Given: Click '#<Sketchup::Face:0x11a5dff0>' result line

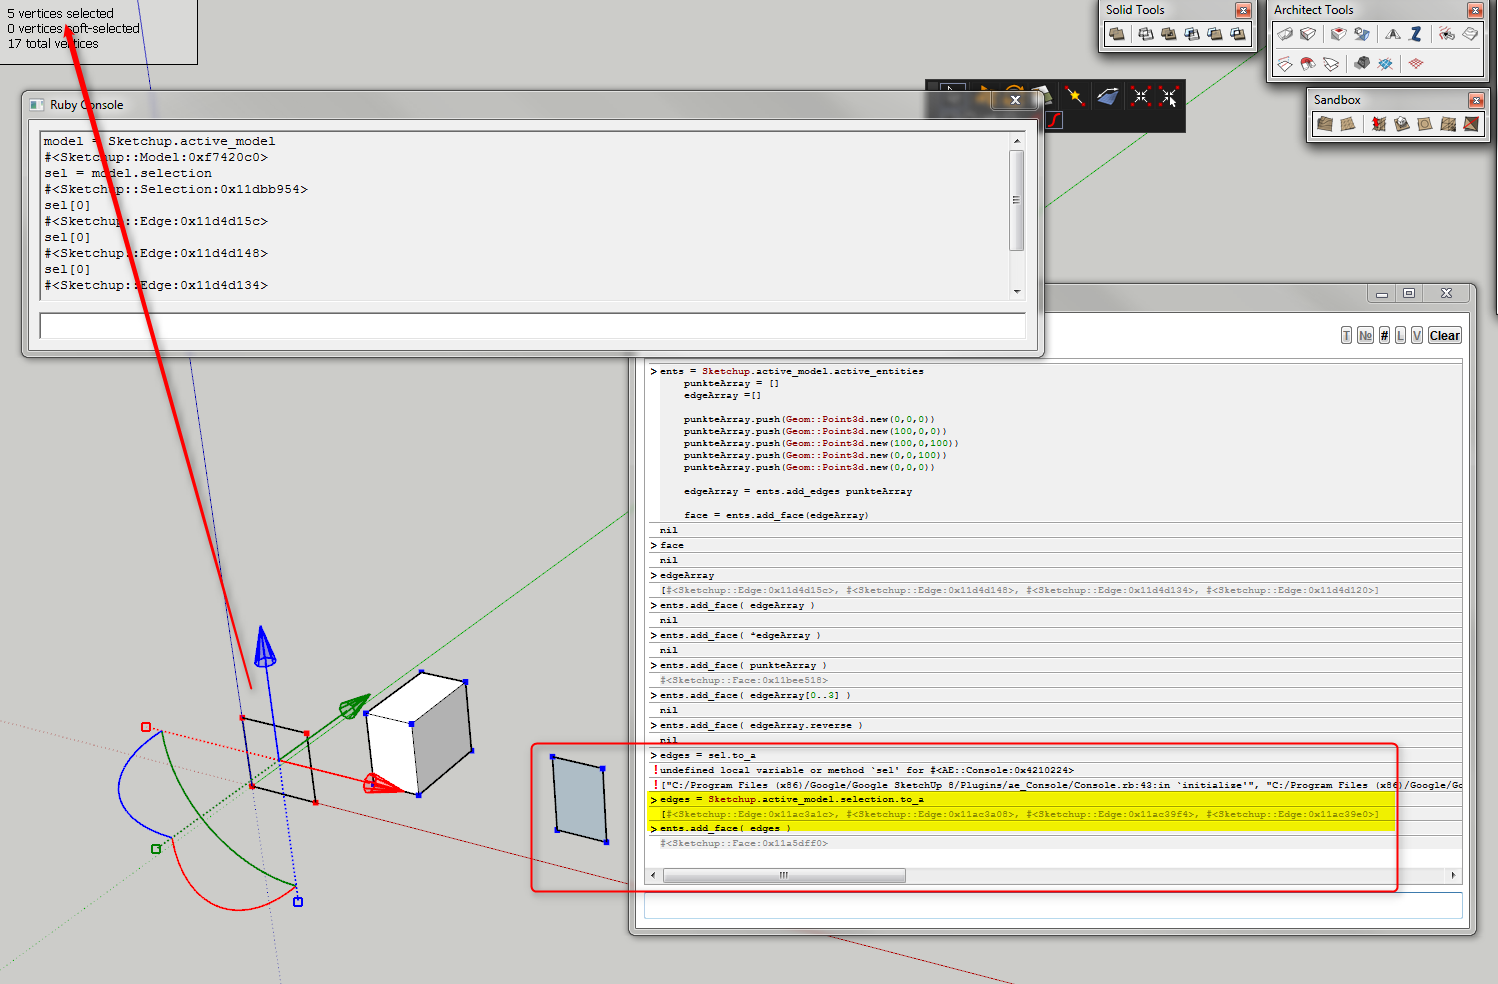Looking at the screenshot, I should [743, 843].
